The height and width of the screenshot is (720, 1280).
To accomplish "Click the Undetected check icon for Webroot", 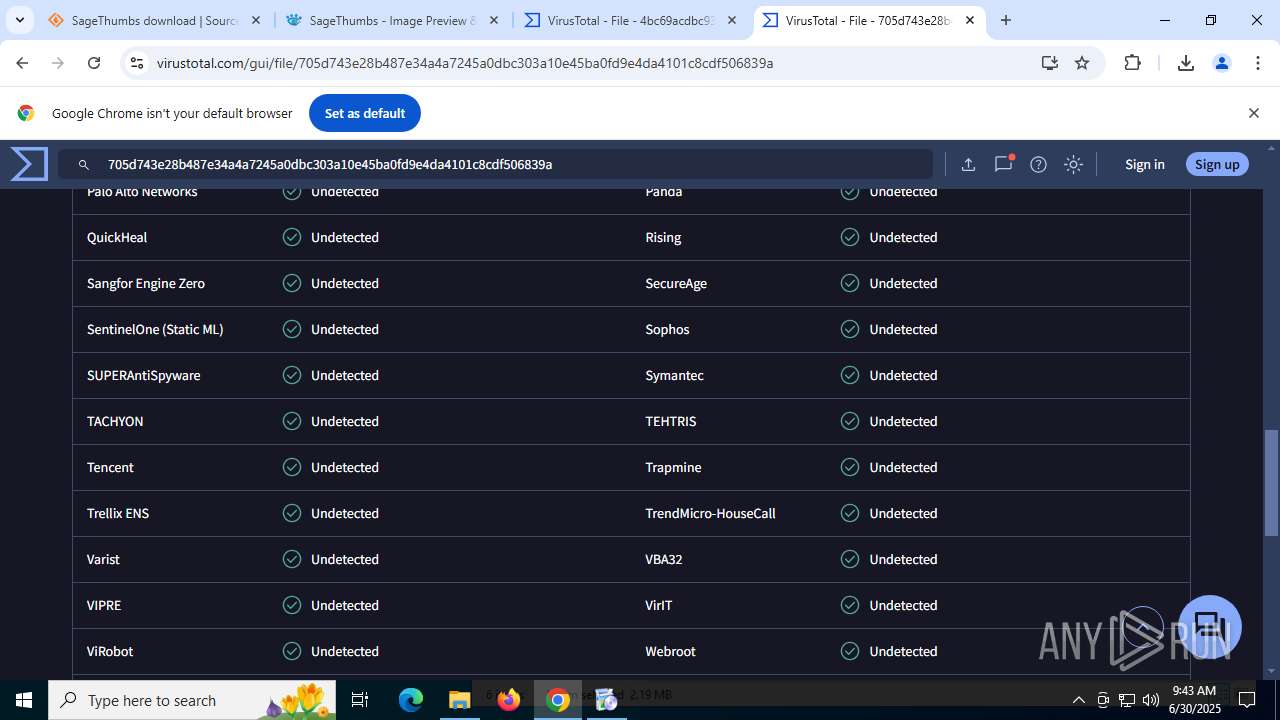I will (x=850, y=651).
